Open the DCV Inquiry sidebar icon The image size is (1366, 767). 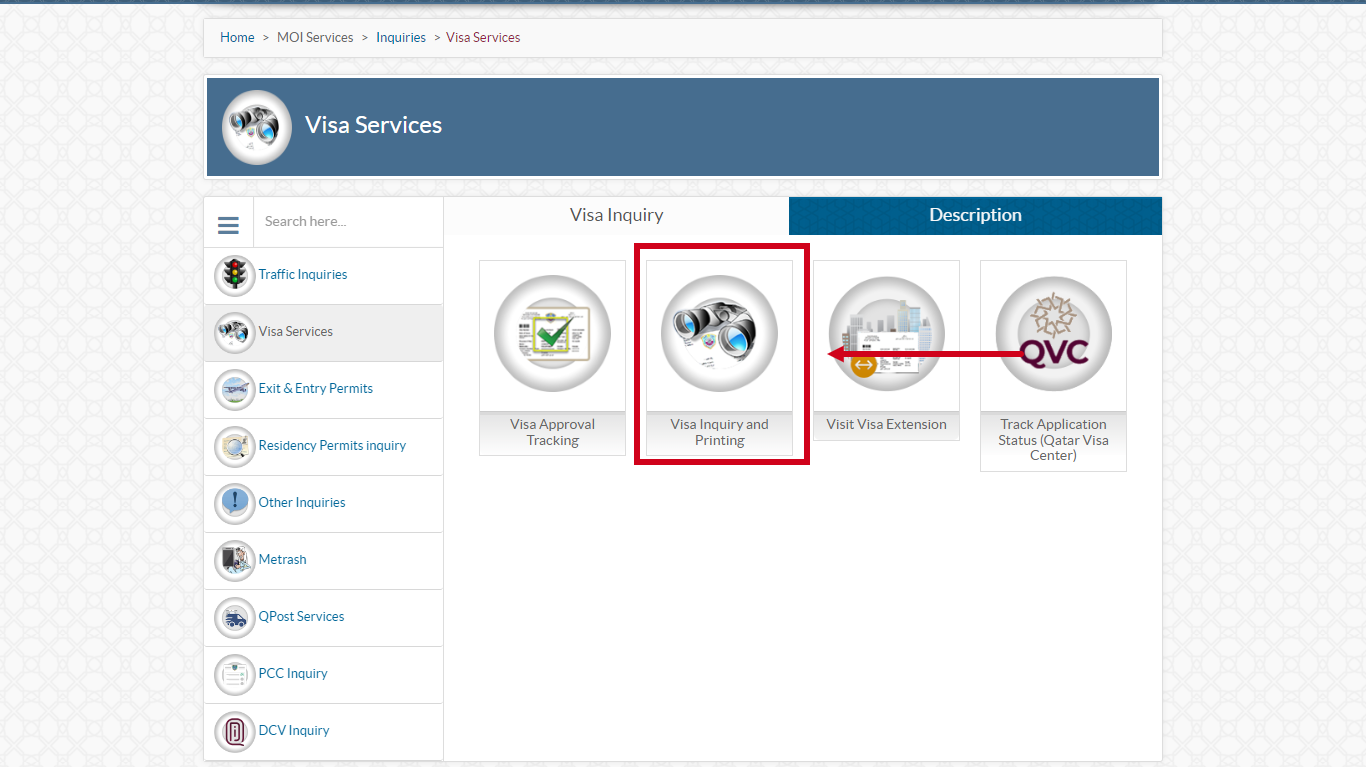235,731
